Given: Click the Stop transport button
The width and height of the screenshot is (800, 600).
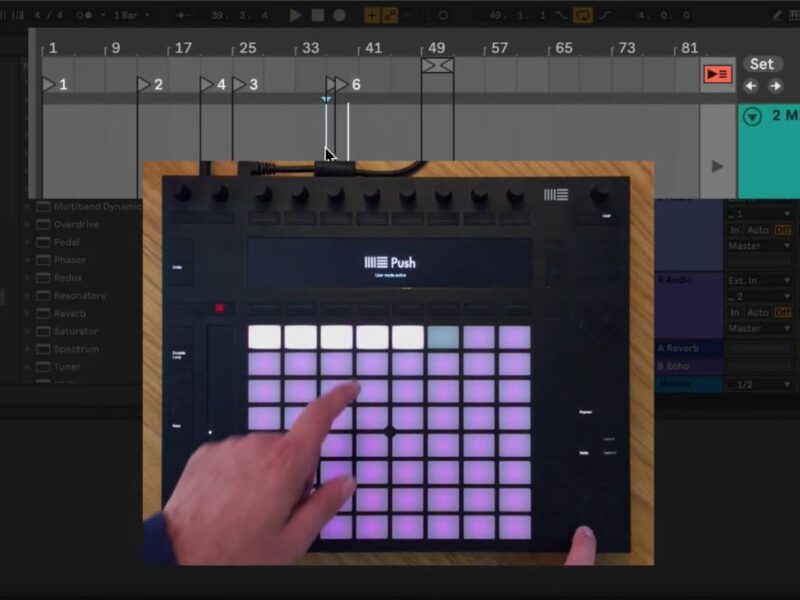Looking at the screenshot, I should click(x=317, y=15).
